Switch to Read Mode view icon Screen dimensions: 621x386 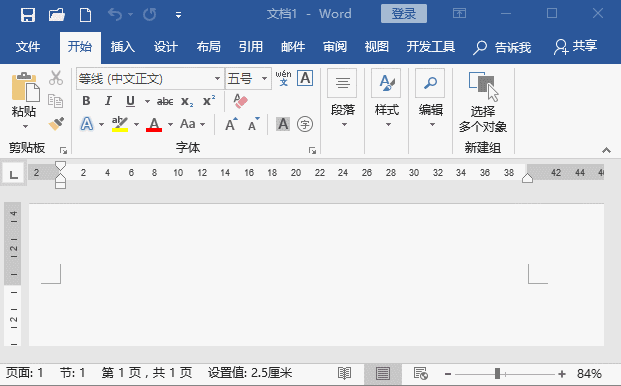(x=344, y=373)
